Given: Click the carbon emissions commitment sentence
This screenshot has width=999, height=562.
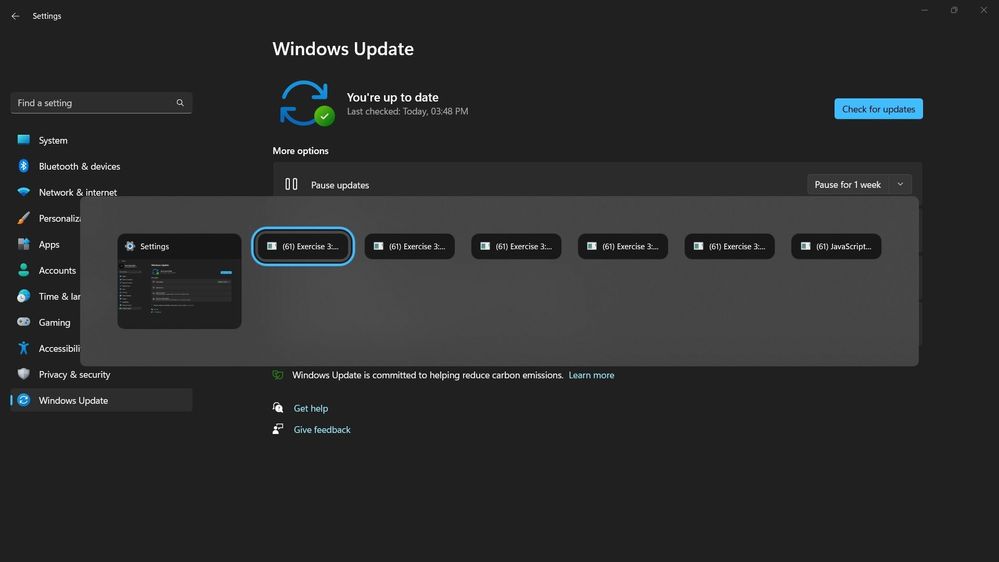Looking at the screenshot, I should point(428,375).
